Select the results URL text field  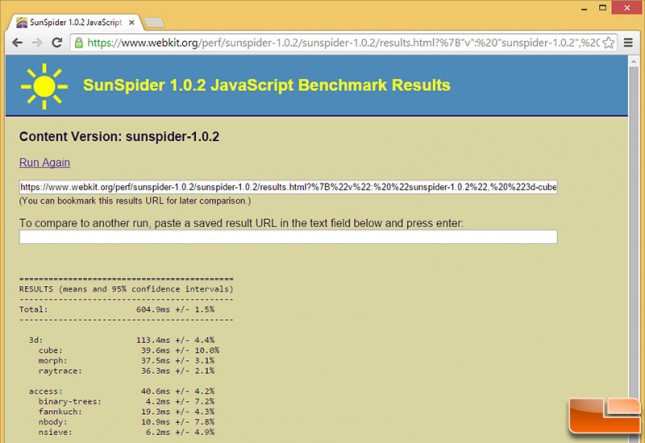[x=288, y=187]
